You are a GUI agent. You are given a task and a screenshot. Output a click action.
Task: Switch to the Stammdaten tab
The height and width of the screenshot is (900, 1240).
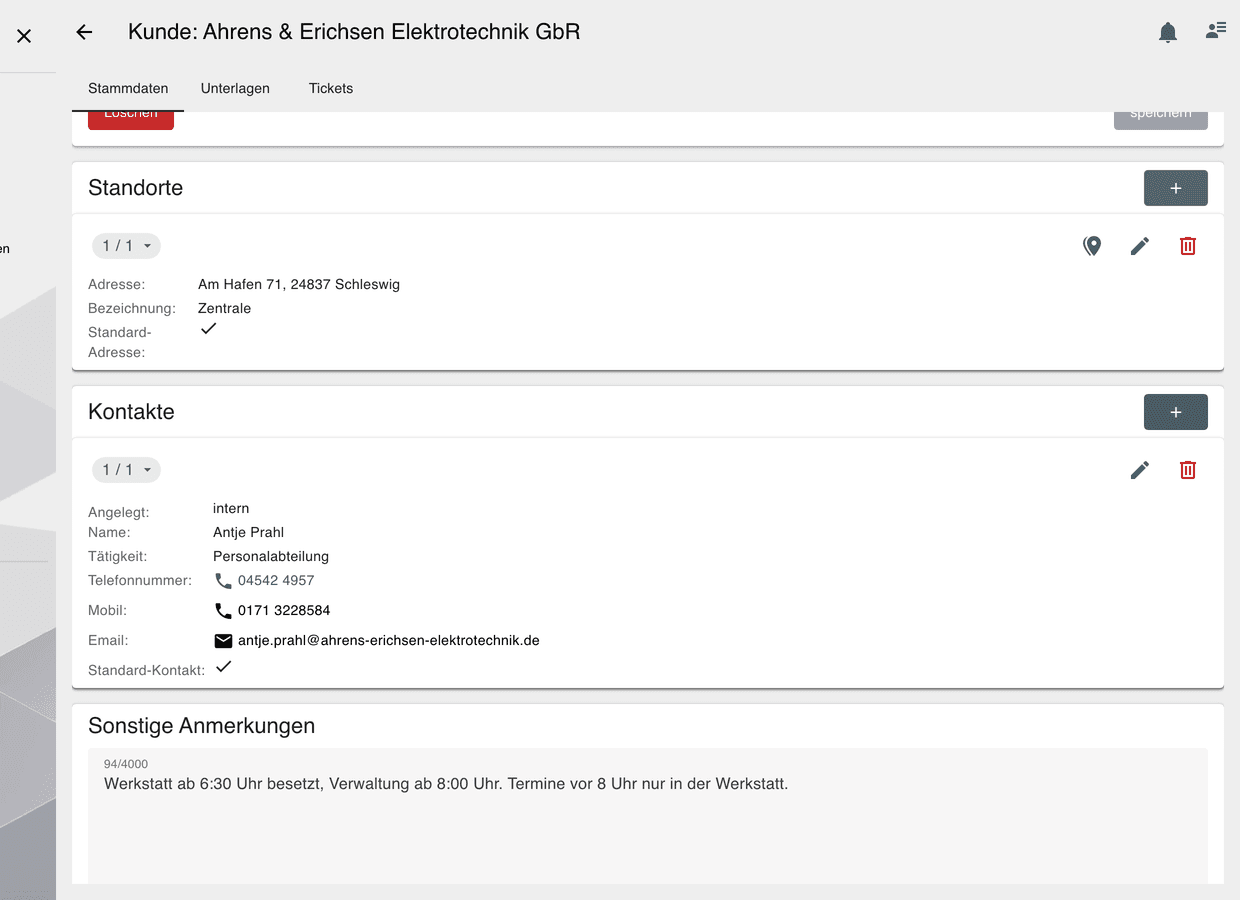pyautogui.click(x=128, y=88)
